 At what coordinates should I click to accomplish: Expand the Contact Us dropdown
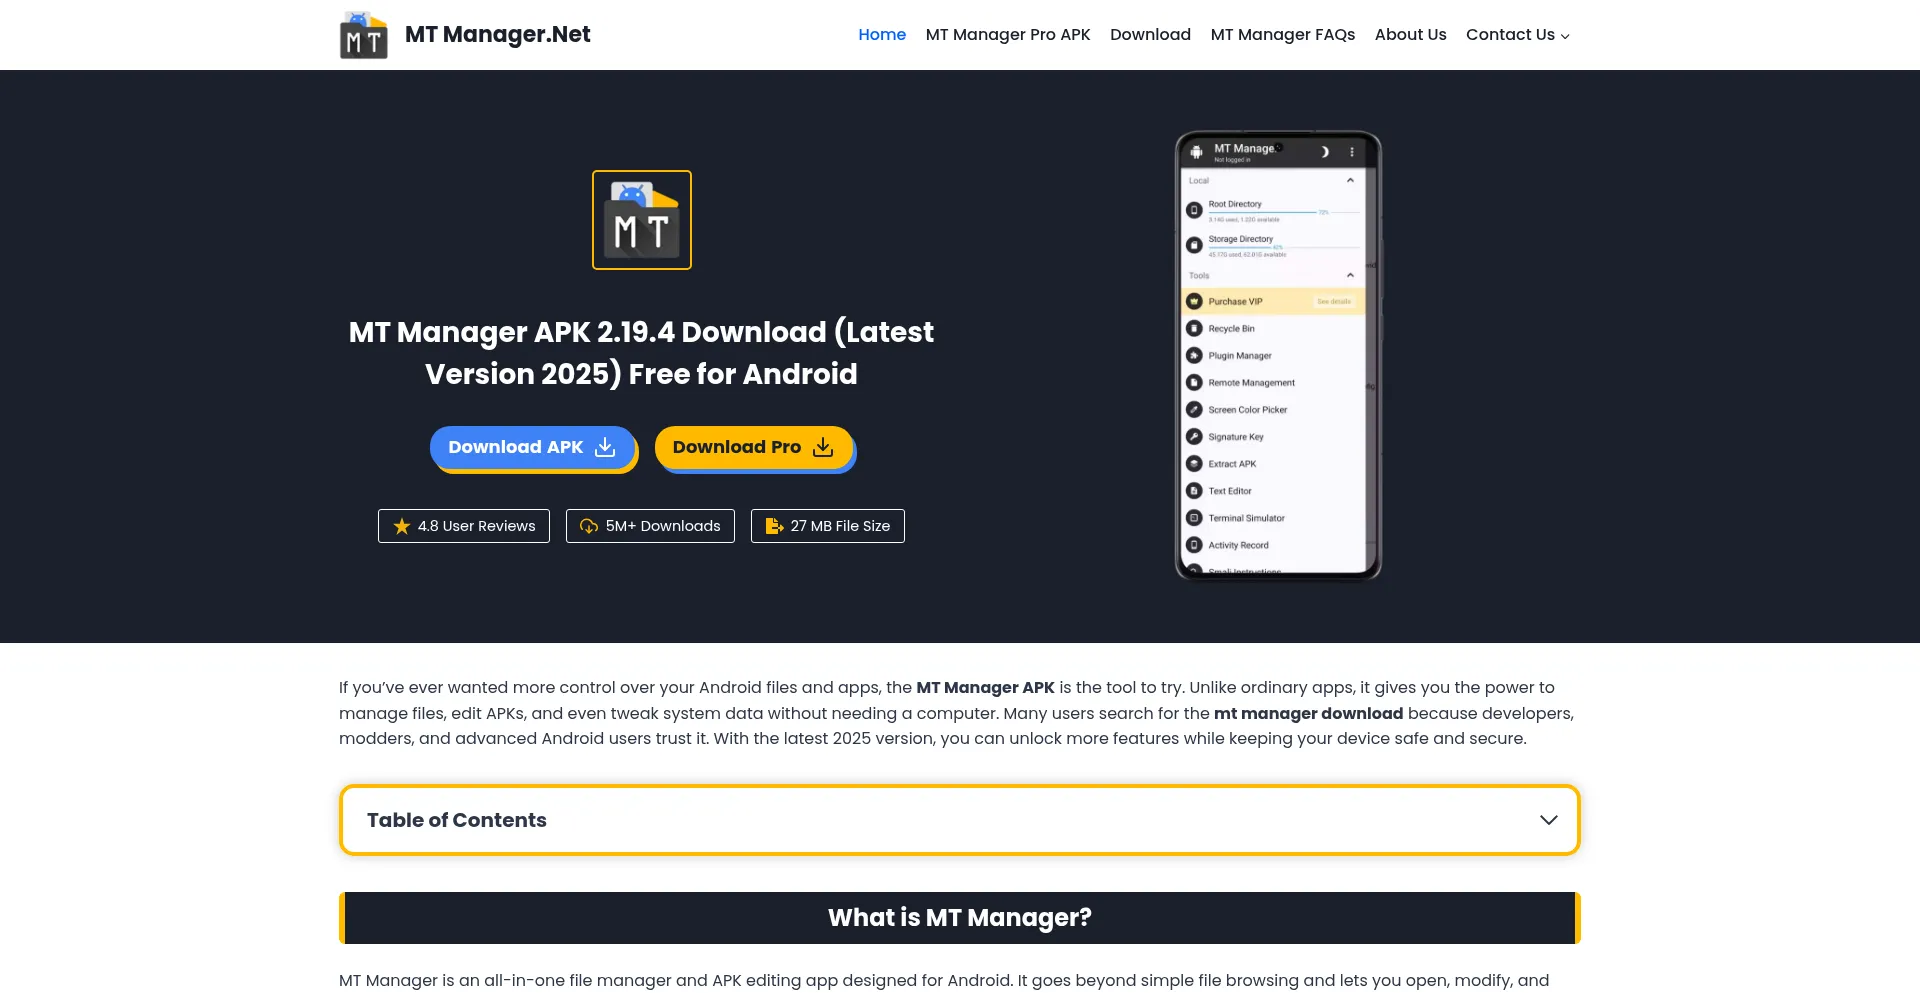pyautogui.click(x=1516, y=34)
